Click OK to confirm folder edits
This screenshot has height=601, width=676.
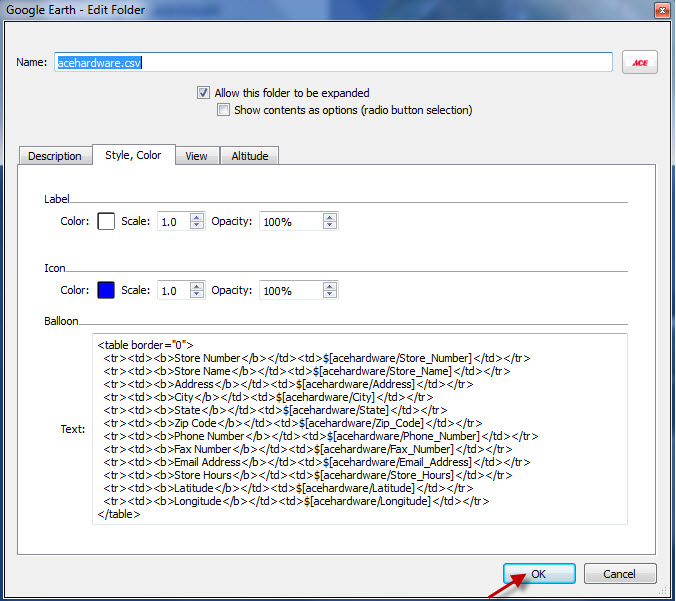[539, 574]
